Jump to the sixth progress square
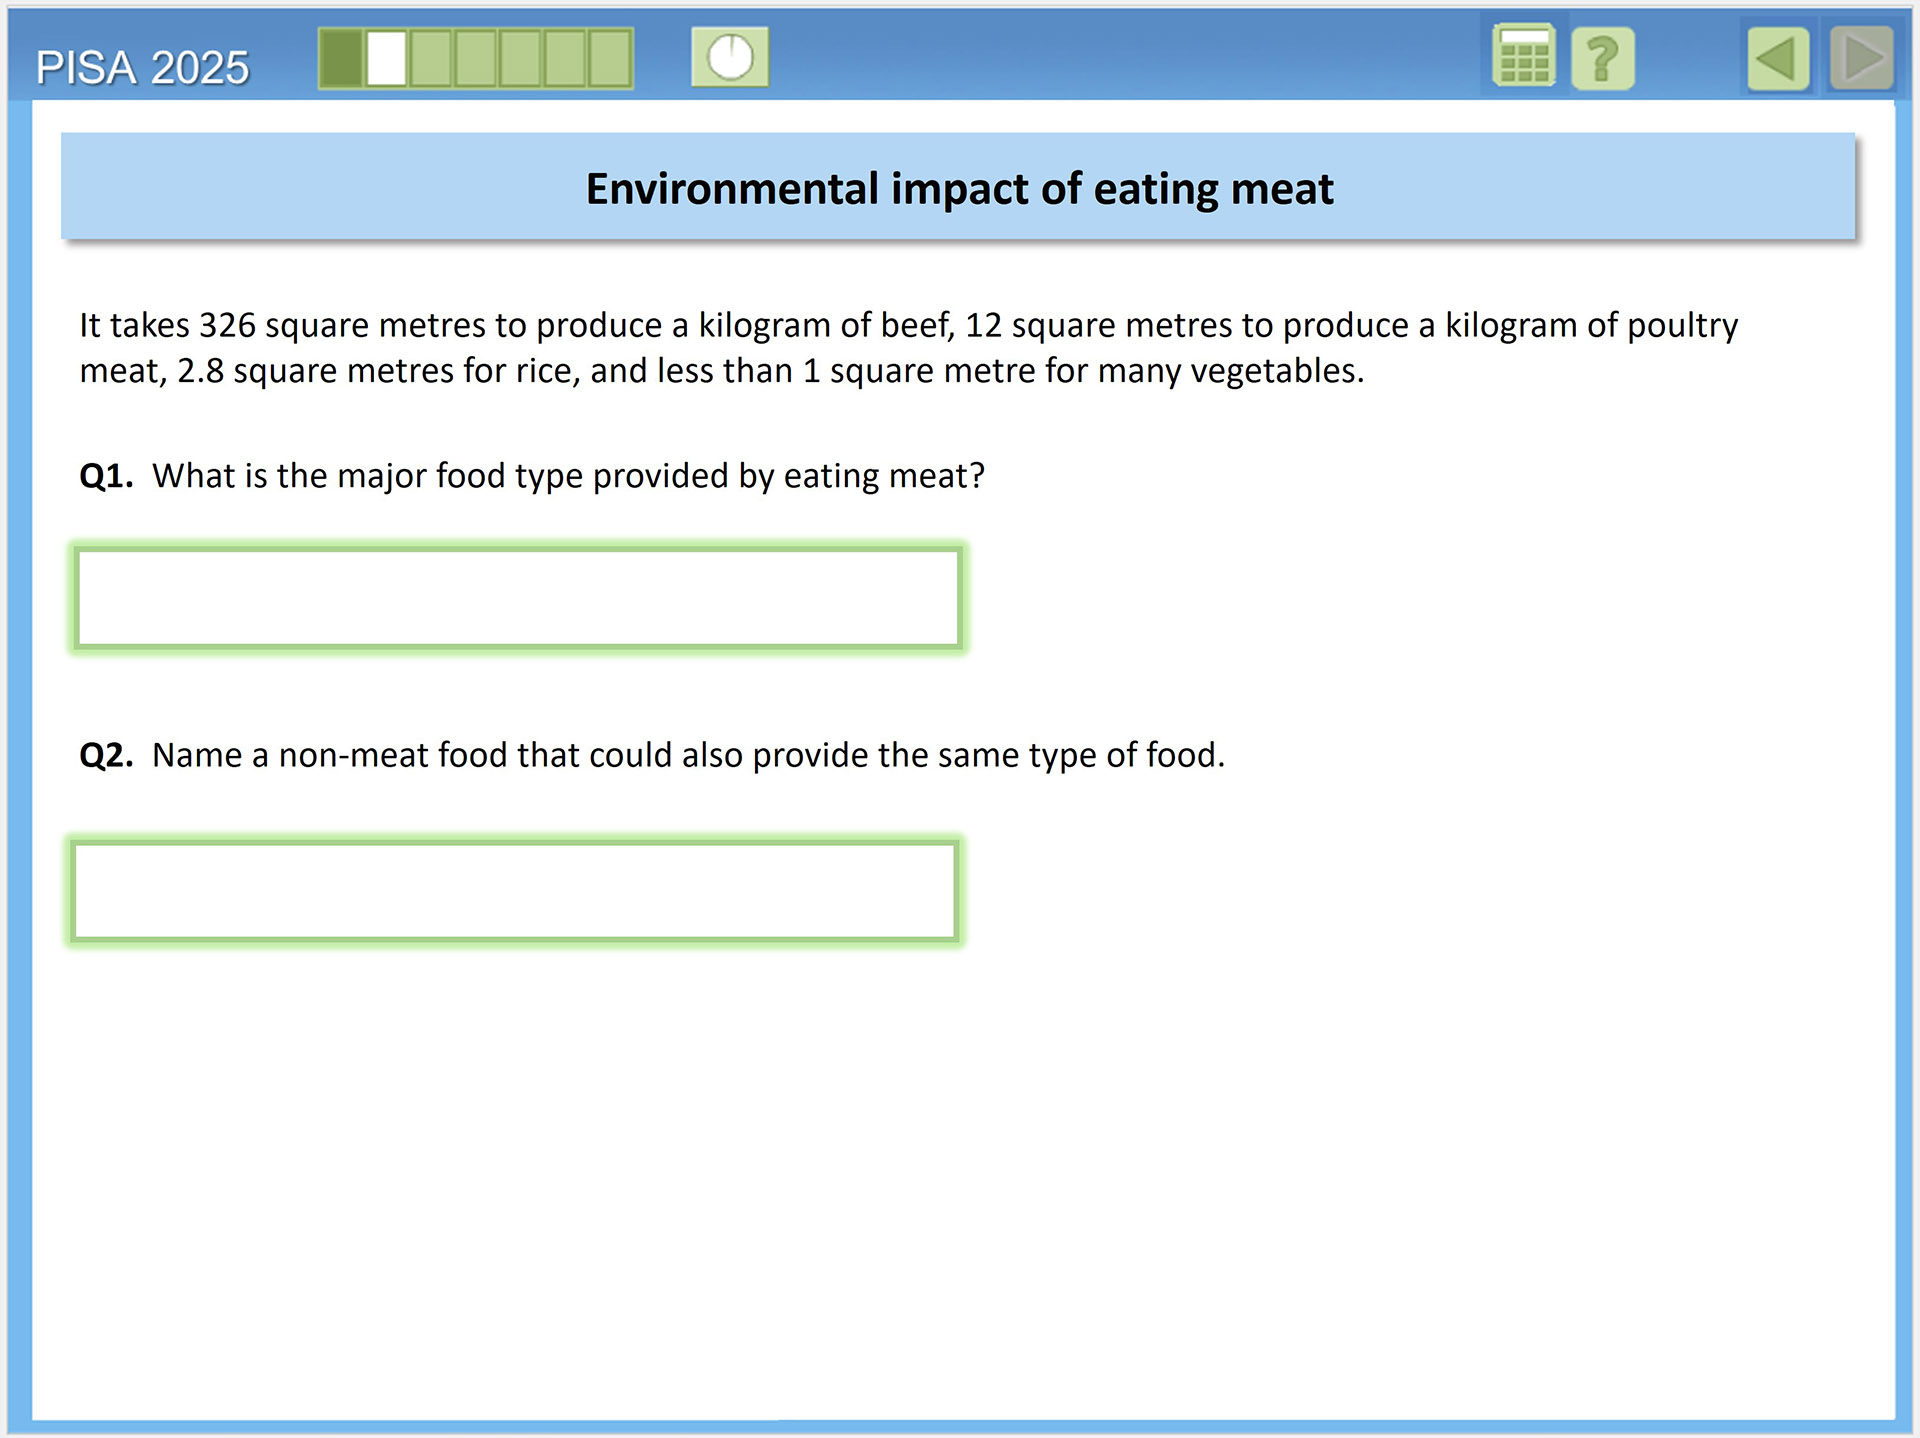1920x1438 pixels. pyautogui.click(x=566, y=58)
